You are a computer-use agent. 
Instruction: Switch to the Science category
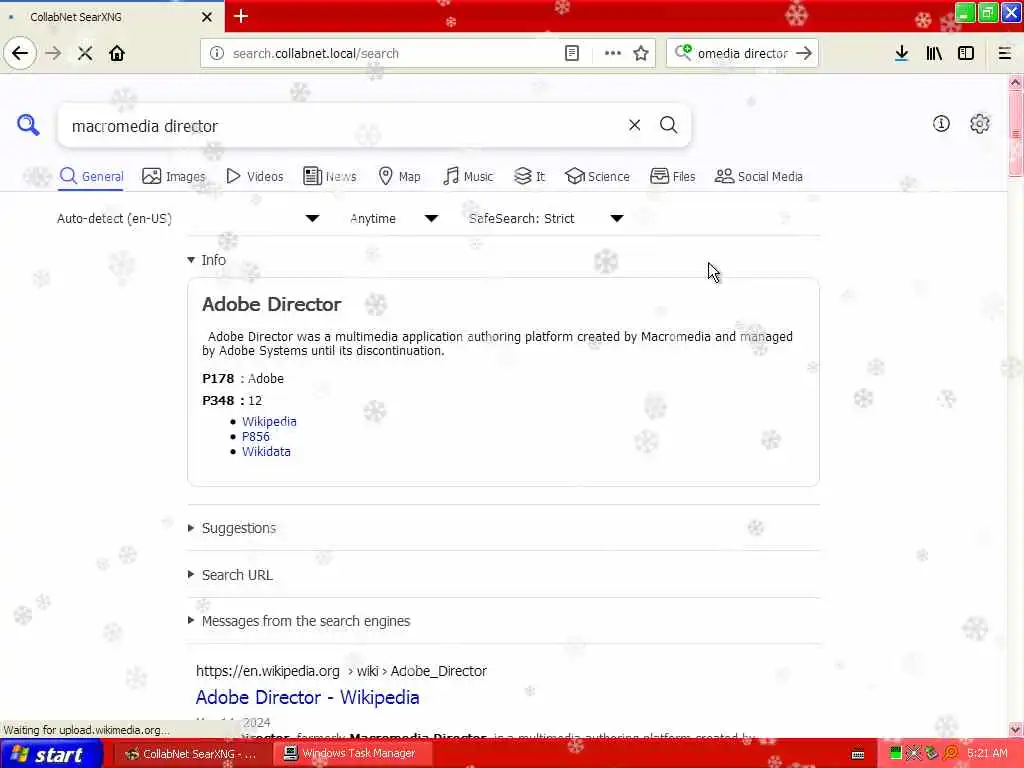(598, 176)
